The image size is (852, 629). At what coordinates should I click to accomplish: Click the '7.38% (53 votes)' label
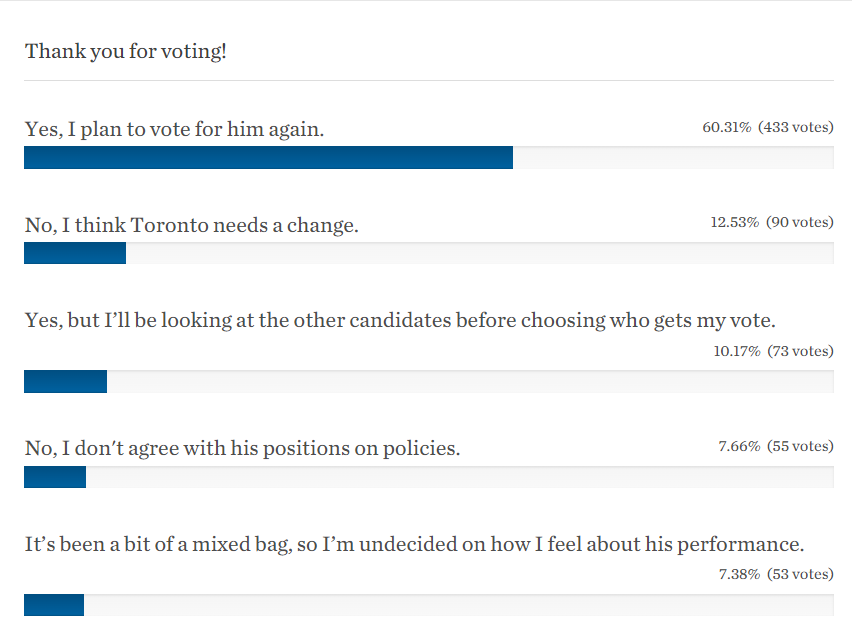(776, 574)
